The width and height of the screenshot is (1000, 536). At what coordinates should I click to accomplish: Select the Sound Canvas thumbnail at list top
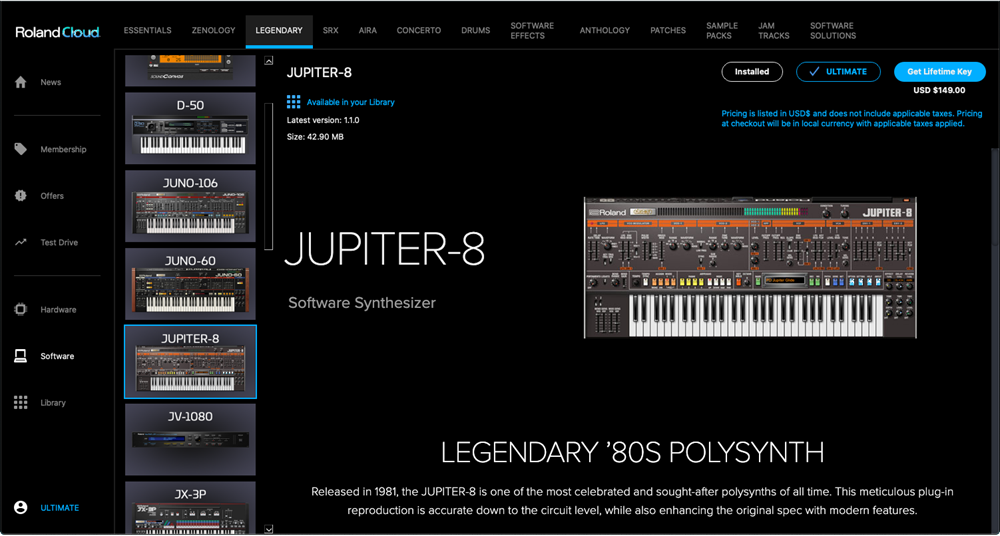[190, 70]
